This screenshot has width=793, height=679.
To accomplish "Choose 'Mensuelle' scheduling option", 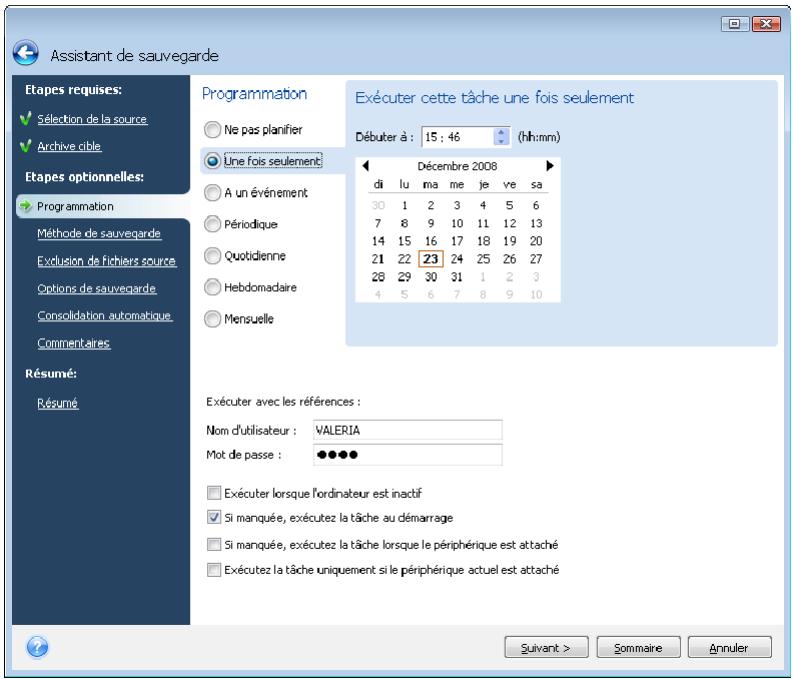I will pos(212,319).
